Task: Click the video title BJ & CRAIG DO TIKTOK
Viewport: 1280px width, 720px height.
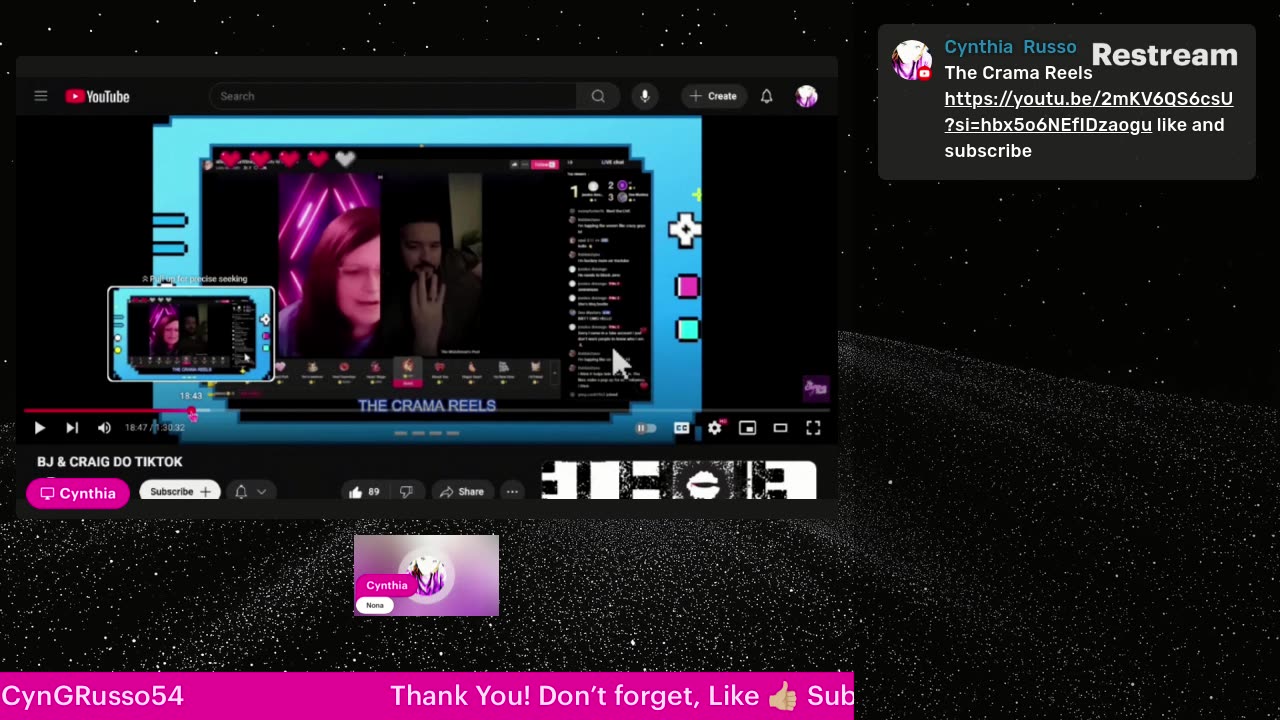Action: (110, 462)
